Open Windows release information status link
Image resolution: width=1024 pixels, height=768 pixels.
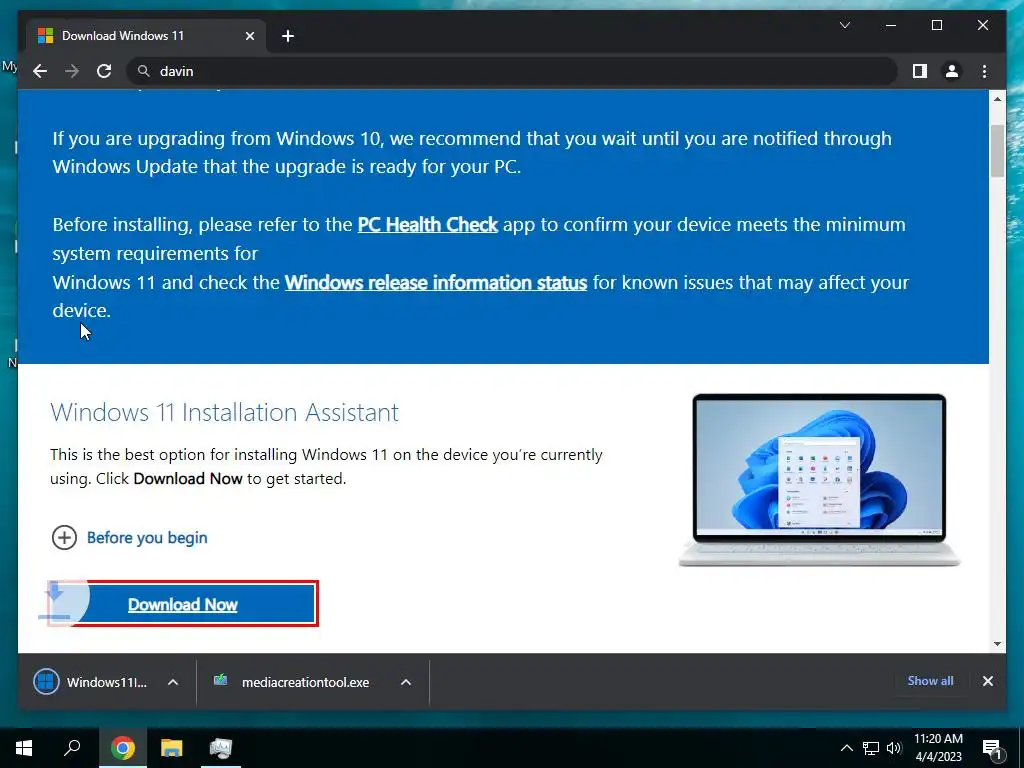click(436, 283)
